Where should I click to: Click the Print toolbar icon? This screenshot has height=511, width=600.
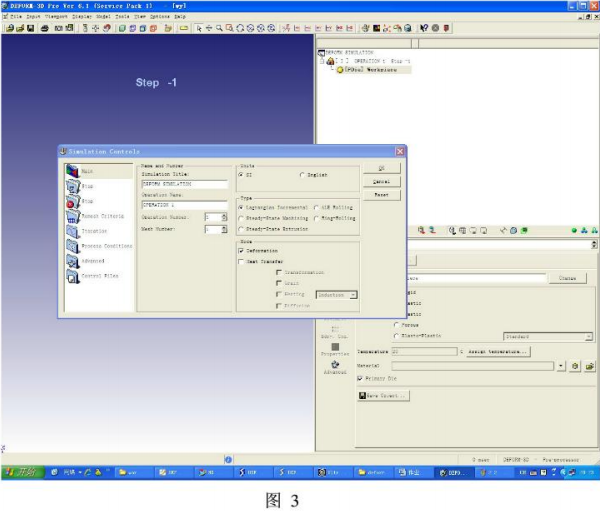coord(45,28)
